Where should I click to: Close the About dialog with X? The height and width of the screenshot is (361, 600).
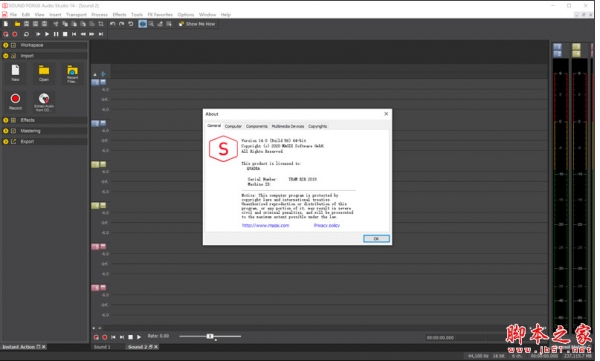click(386, 114)
